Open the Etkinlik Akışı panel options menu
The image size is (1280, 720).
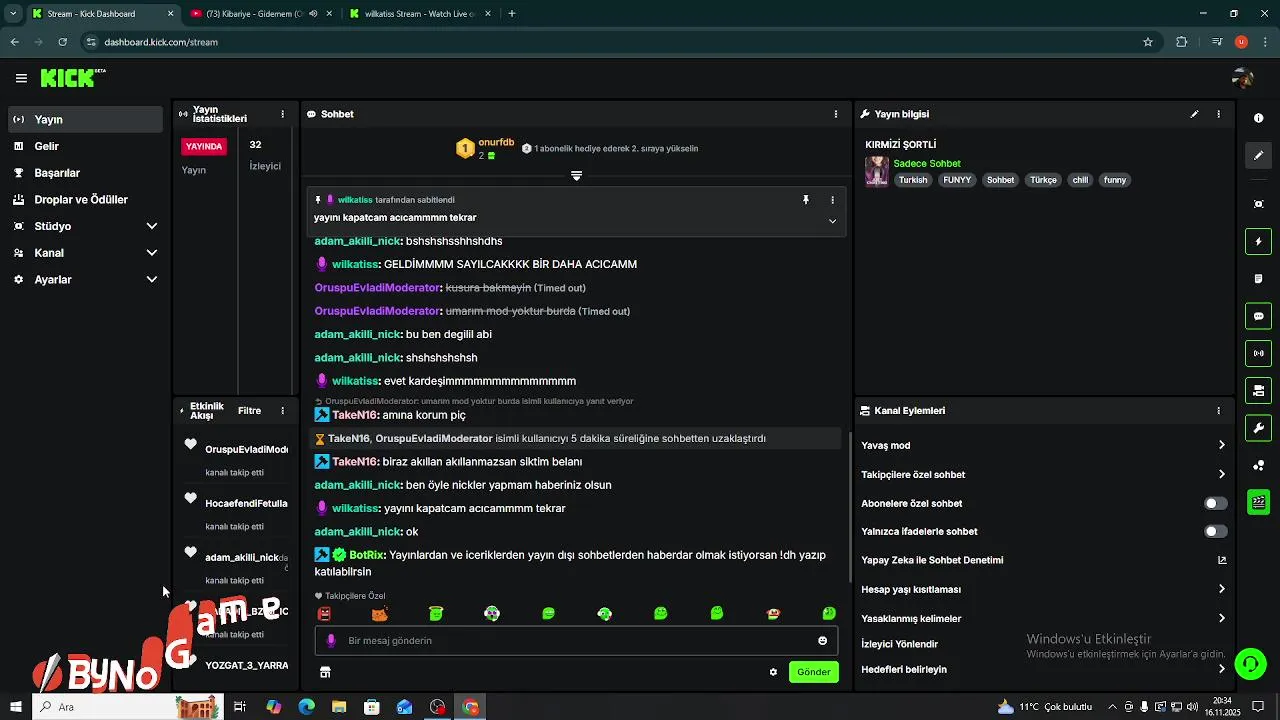pos(282,411)
